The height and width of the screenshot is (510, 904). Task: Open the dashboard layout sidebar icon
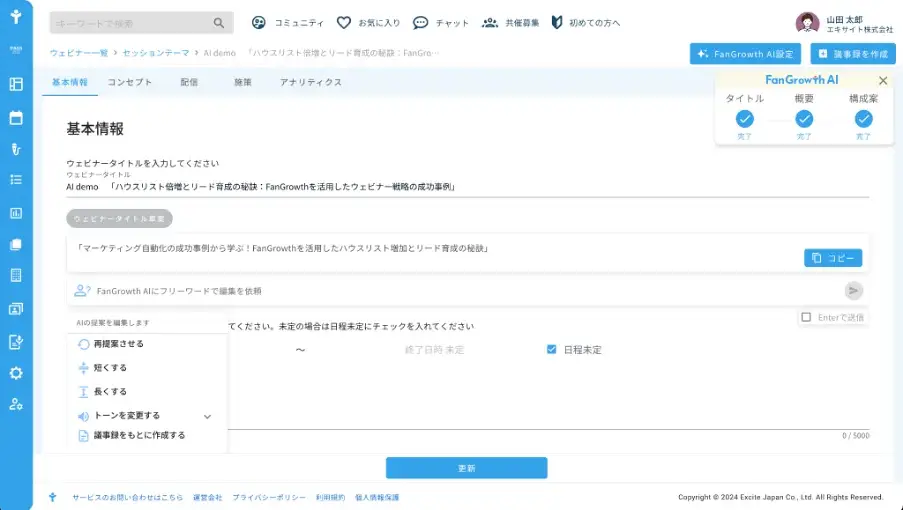[16, 84]
